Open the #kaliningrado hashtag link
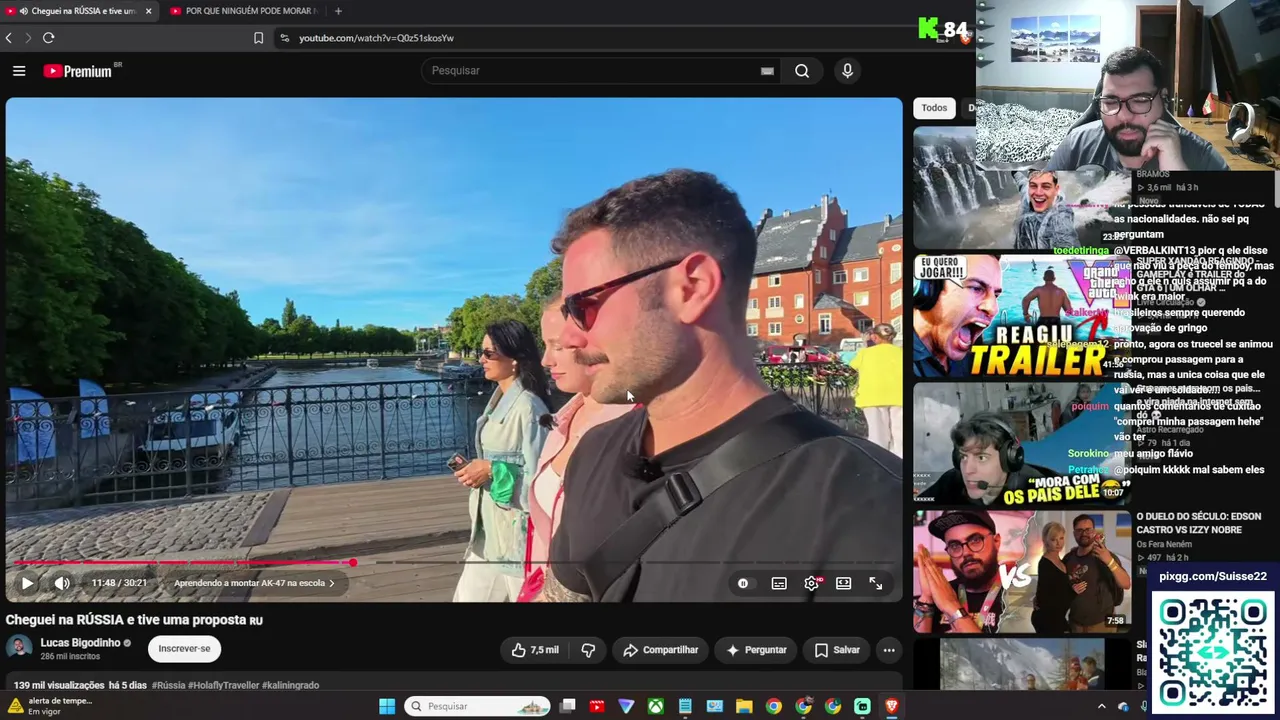This screenshot has width=1280, height=720. click(290, 685)
